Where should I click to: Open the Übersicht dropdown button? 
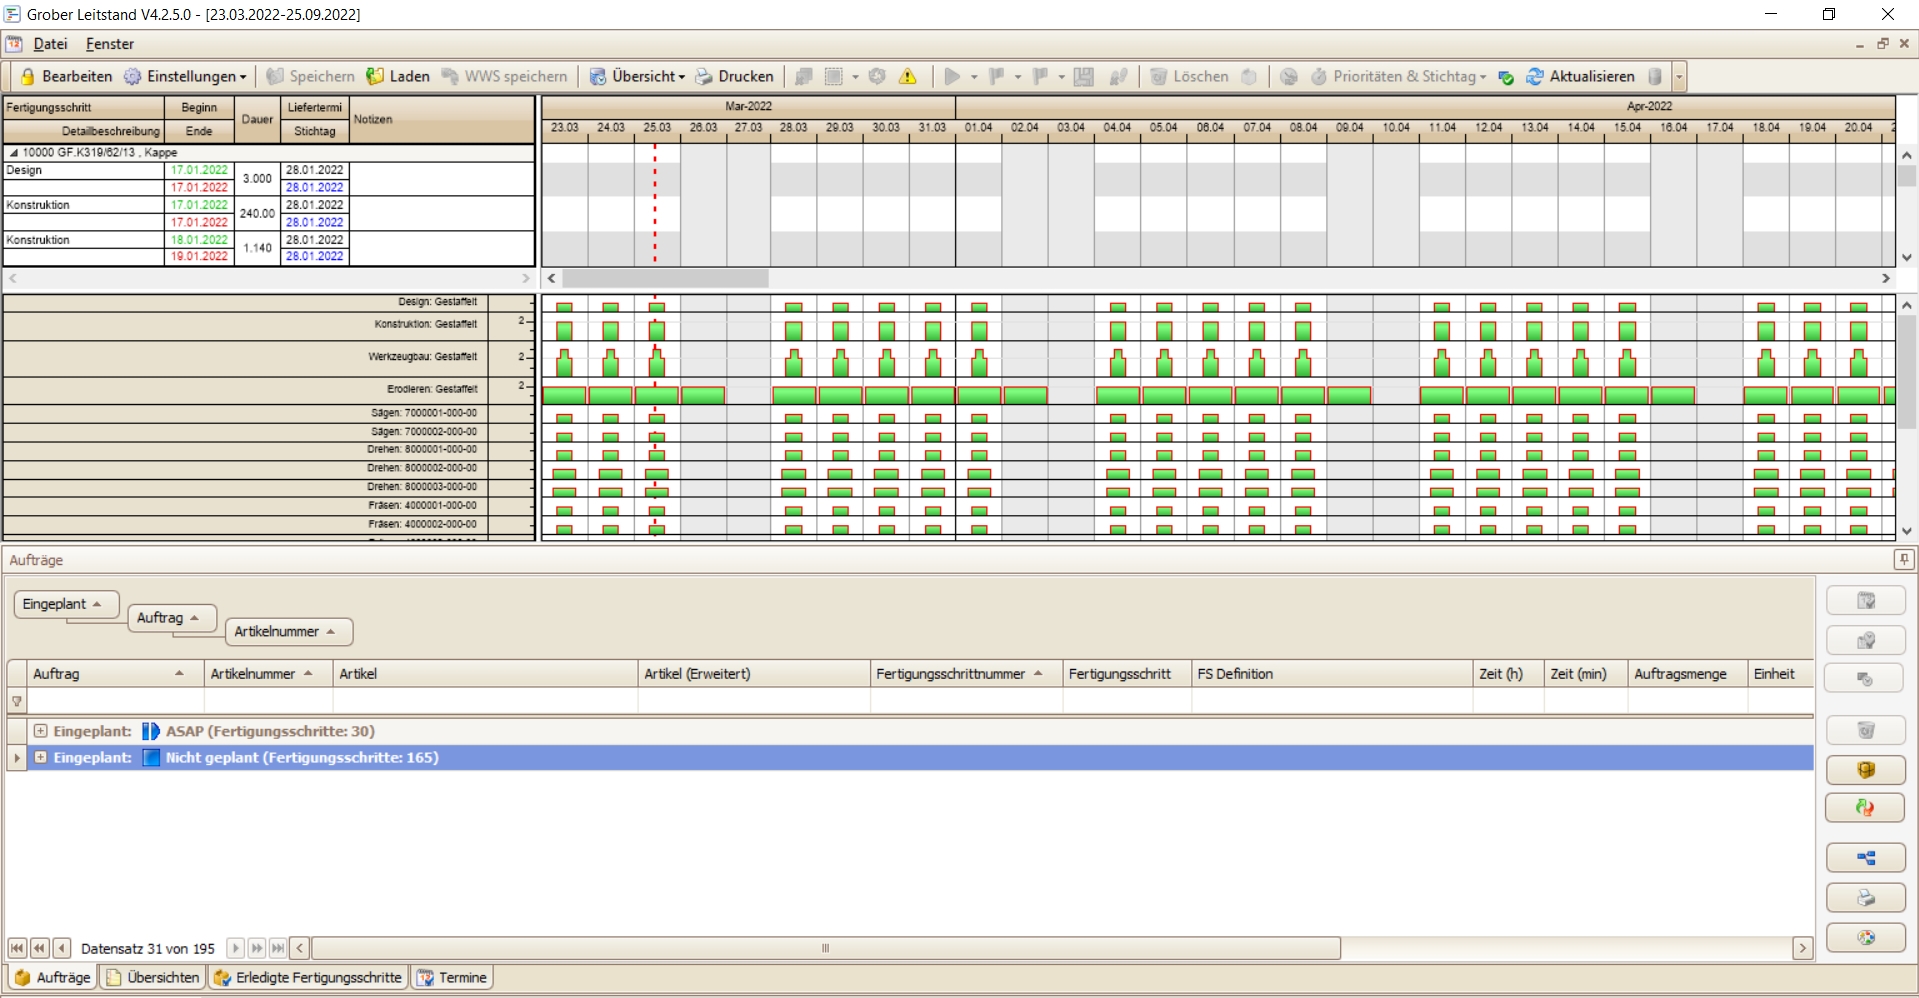coord(638,77)
